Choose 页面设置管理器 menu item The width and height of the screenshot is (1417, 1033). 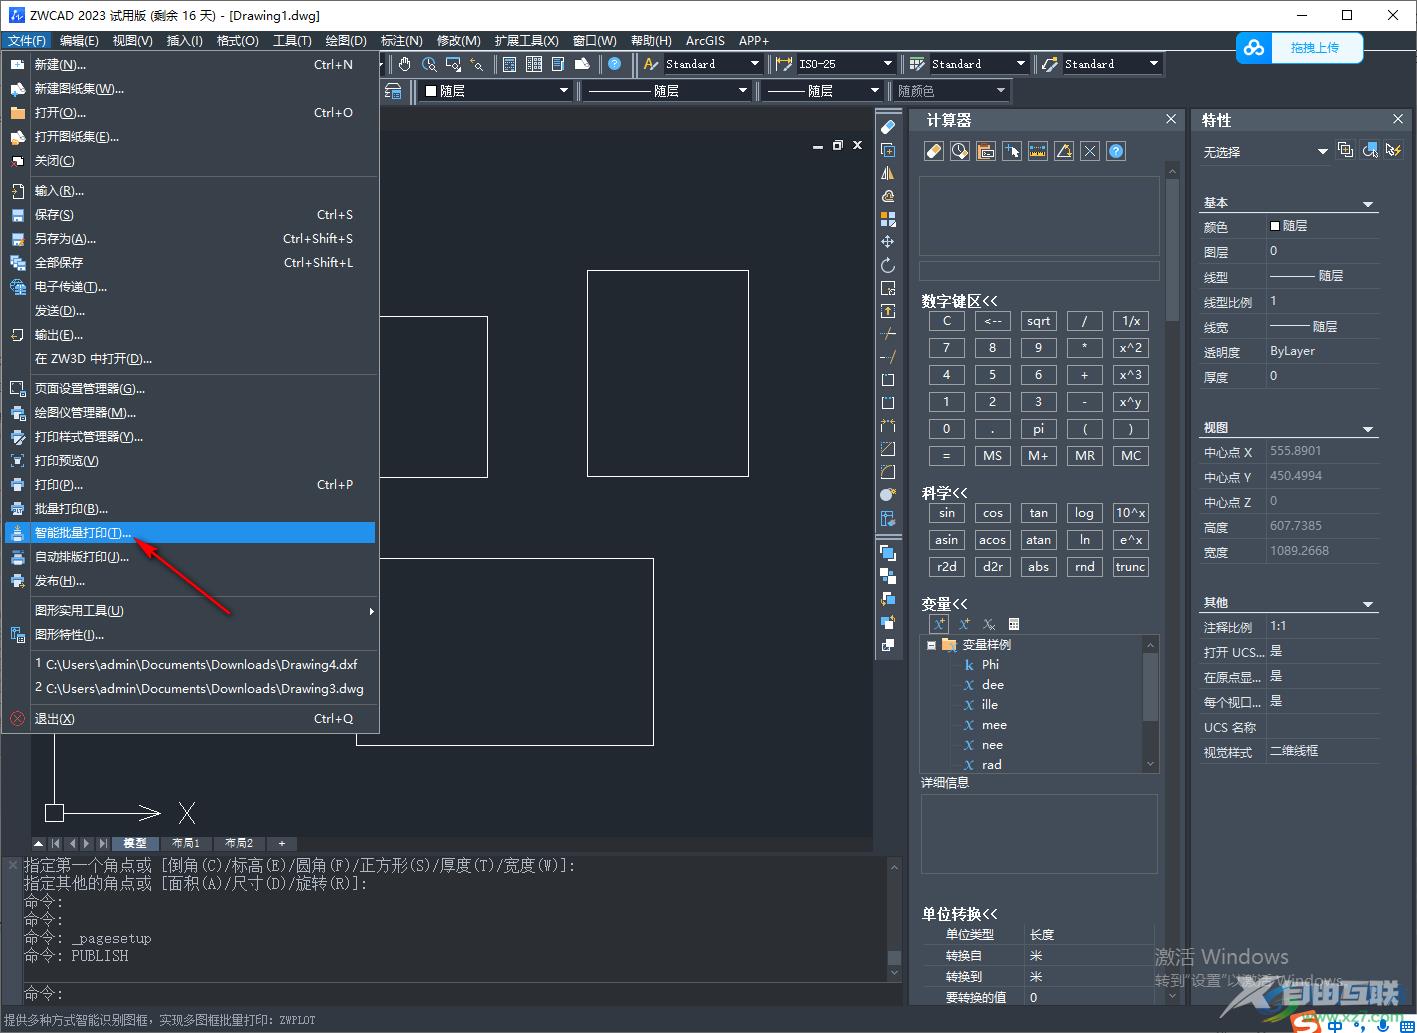[190, 389]
